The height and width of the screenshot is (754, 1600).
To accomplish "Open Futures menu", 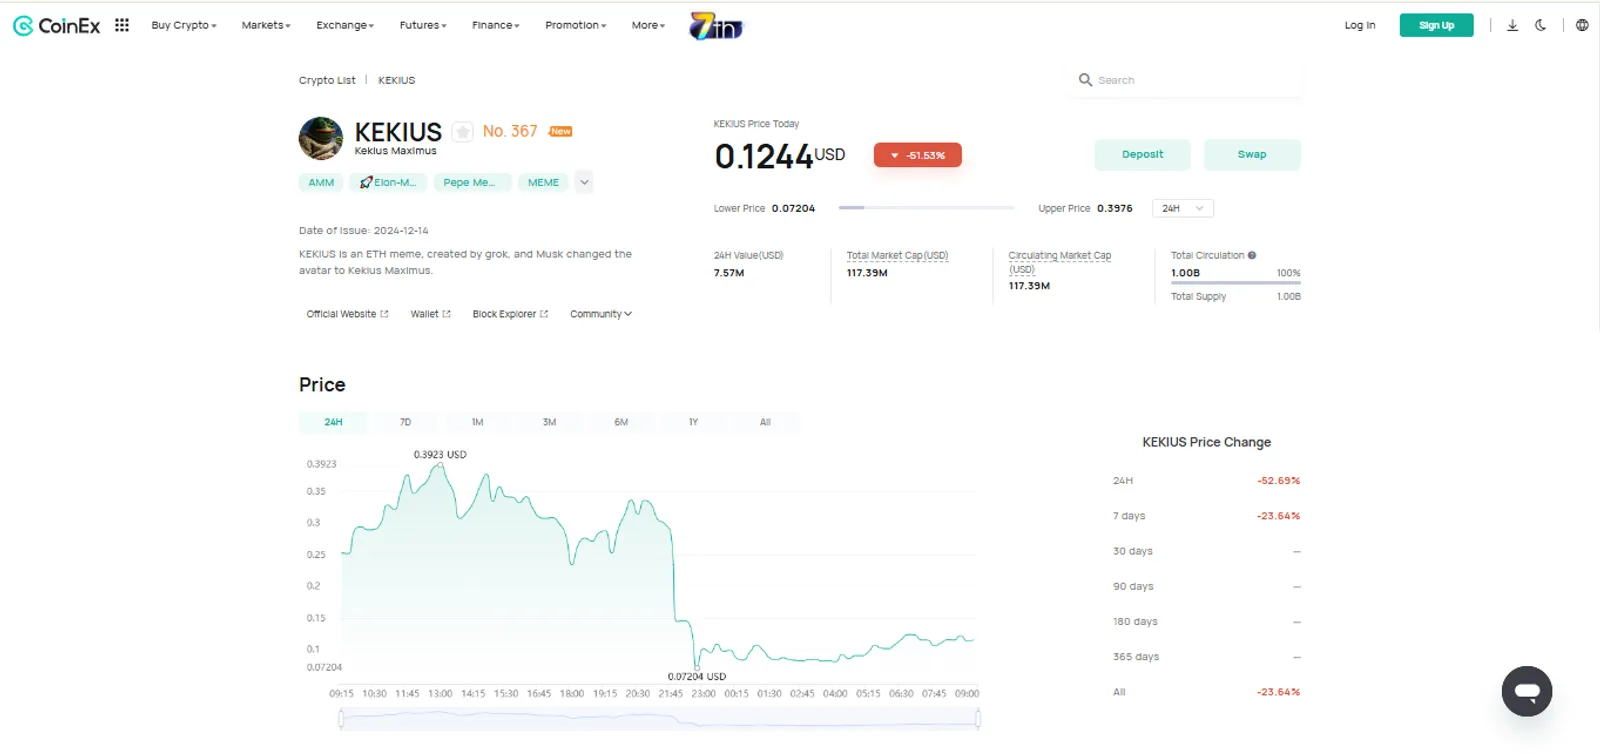I will tap(423, 25).
